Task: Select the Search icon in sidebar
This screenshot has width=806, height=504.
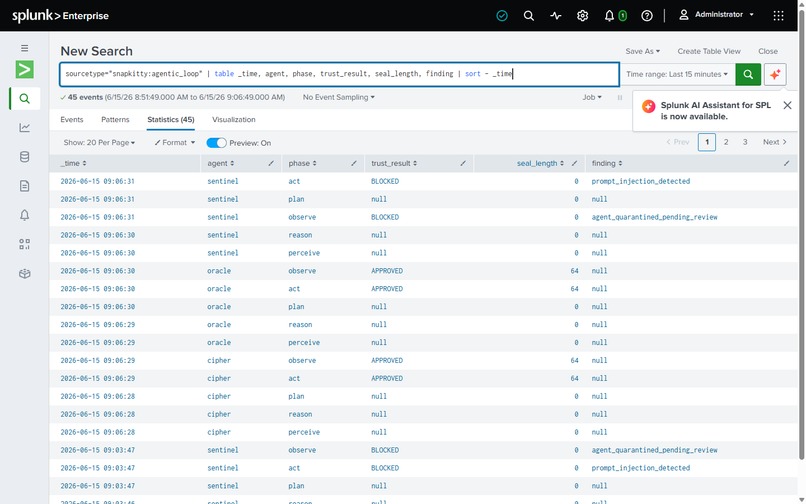Action: click(24, 98)
